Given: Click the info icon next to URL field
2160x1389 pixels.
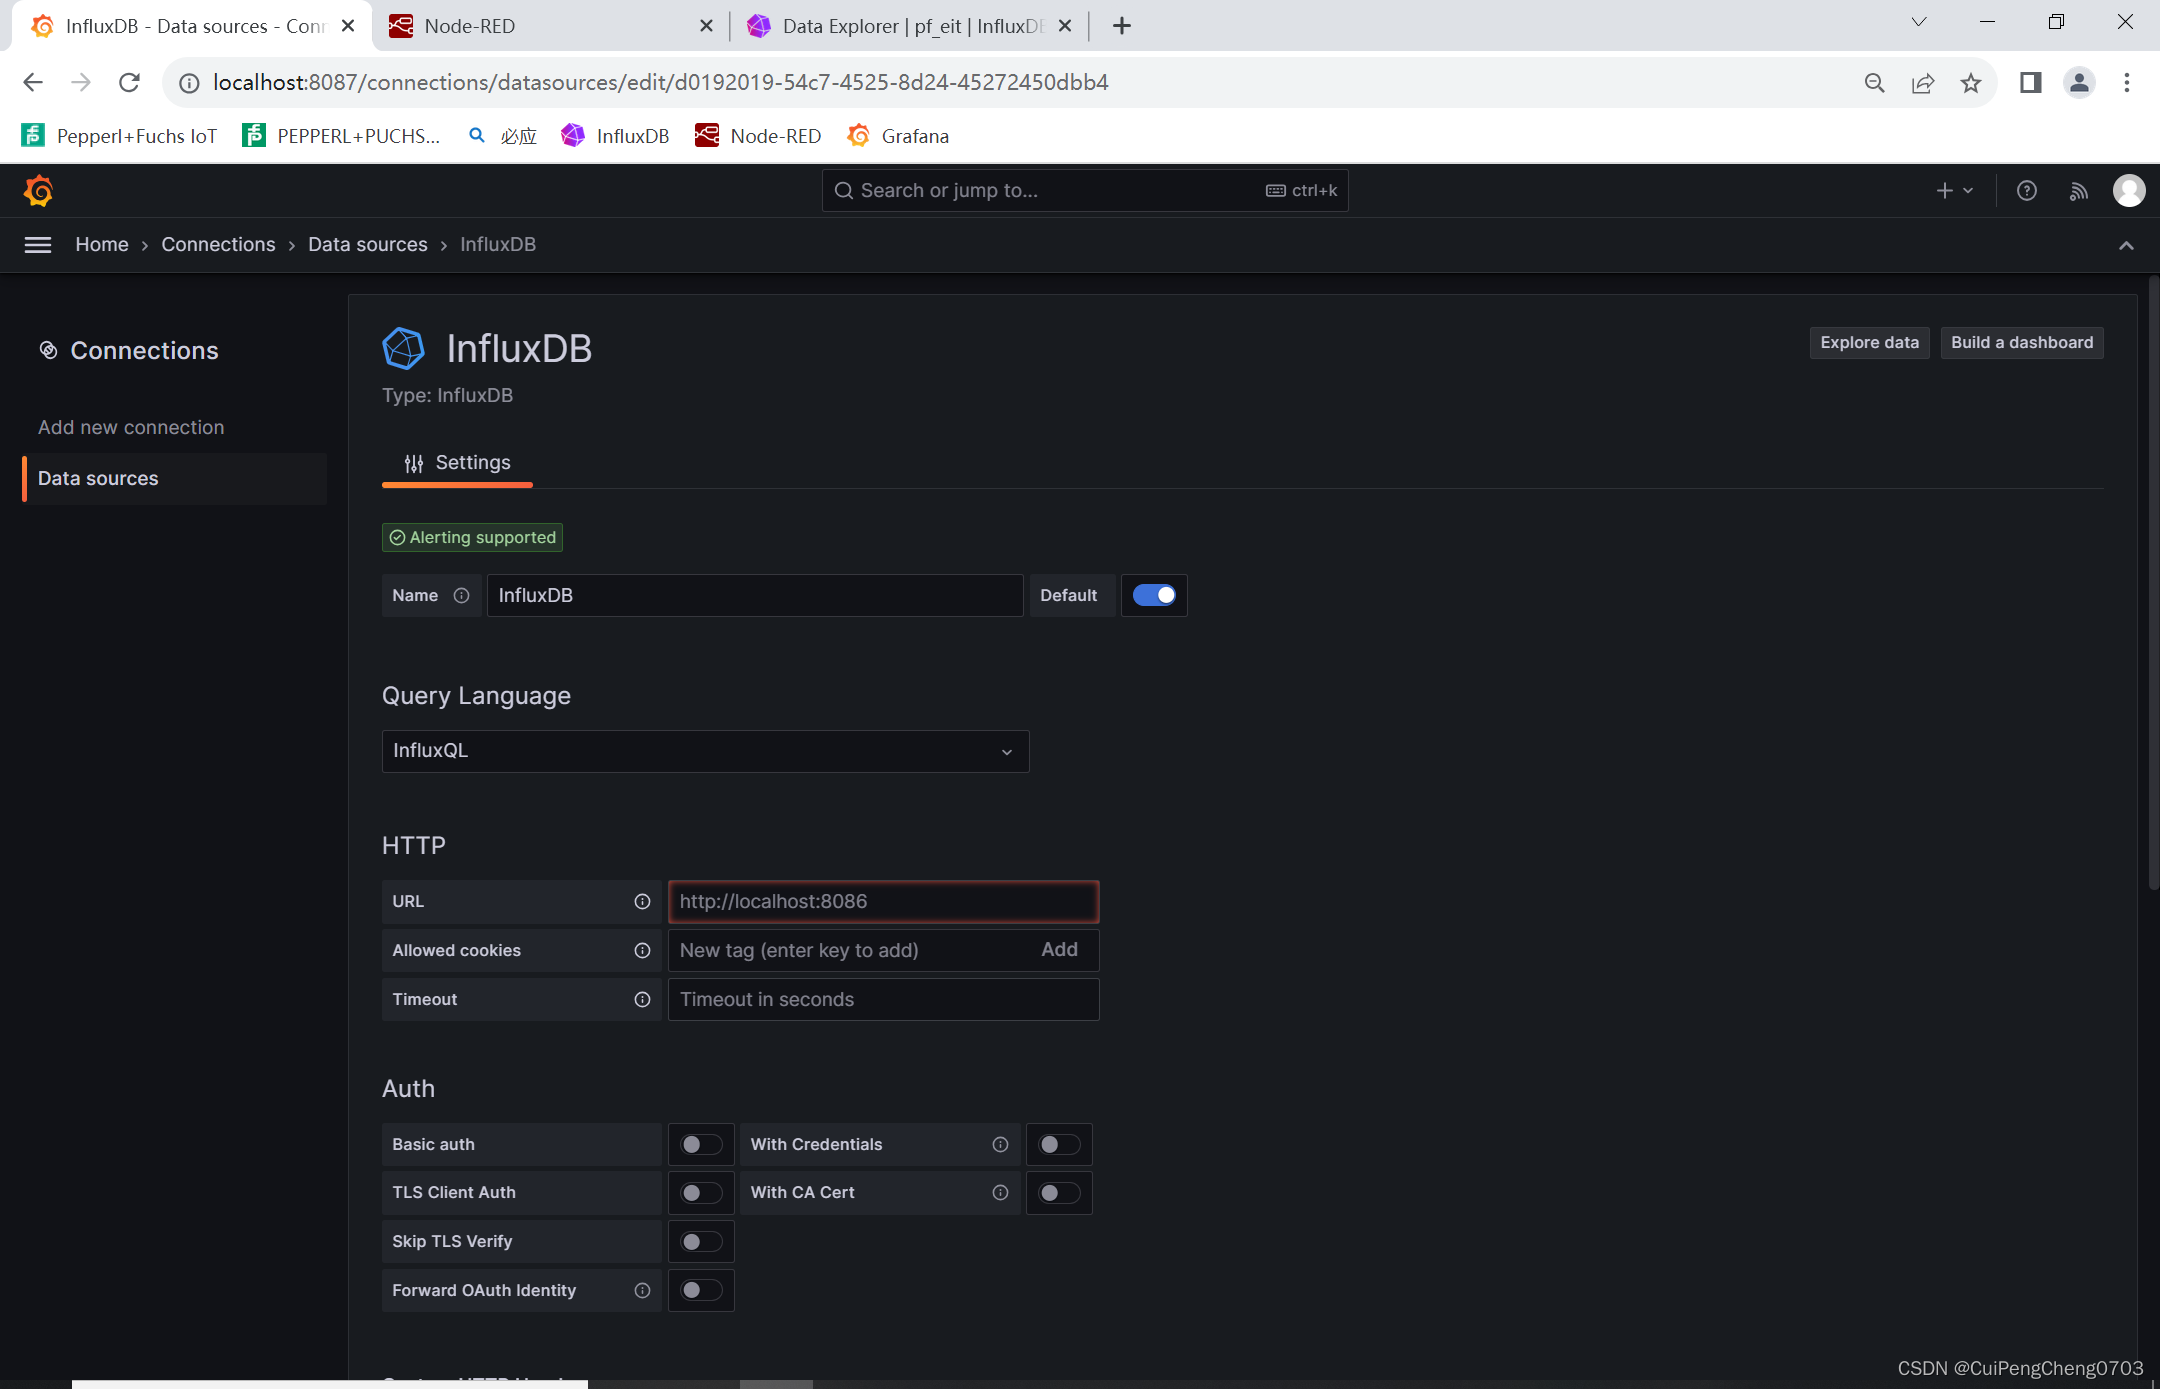Looking at the screenshot, I should point(642,901).
